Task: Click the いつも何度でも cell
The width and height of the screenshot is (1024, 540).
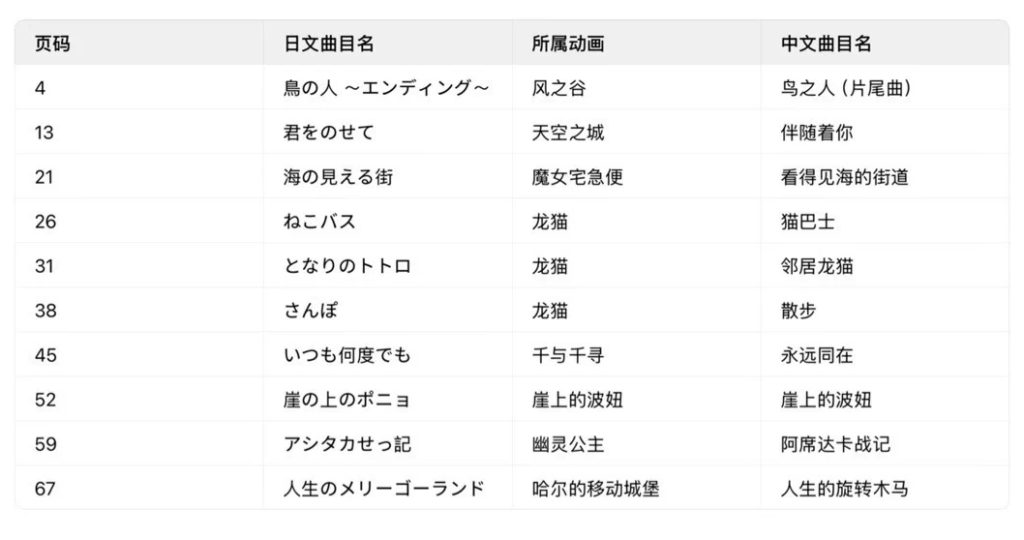Action: (x=347, y=355)
